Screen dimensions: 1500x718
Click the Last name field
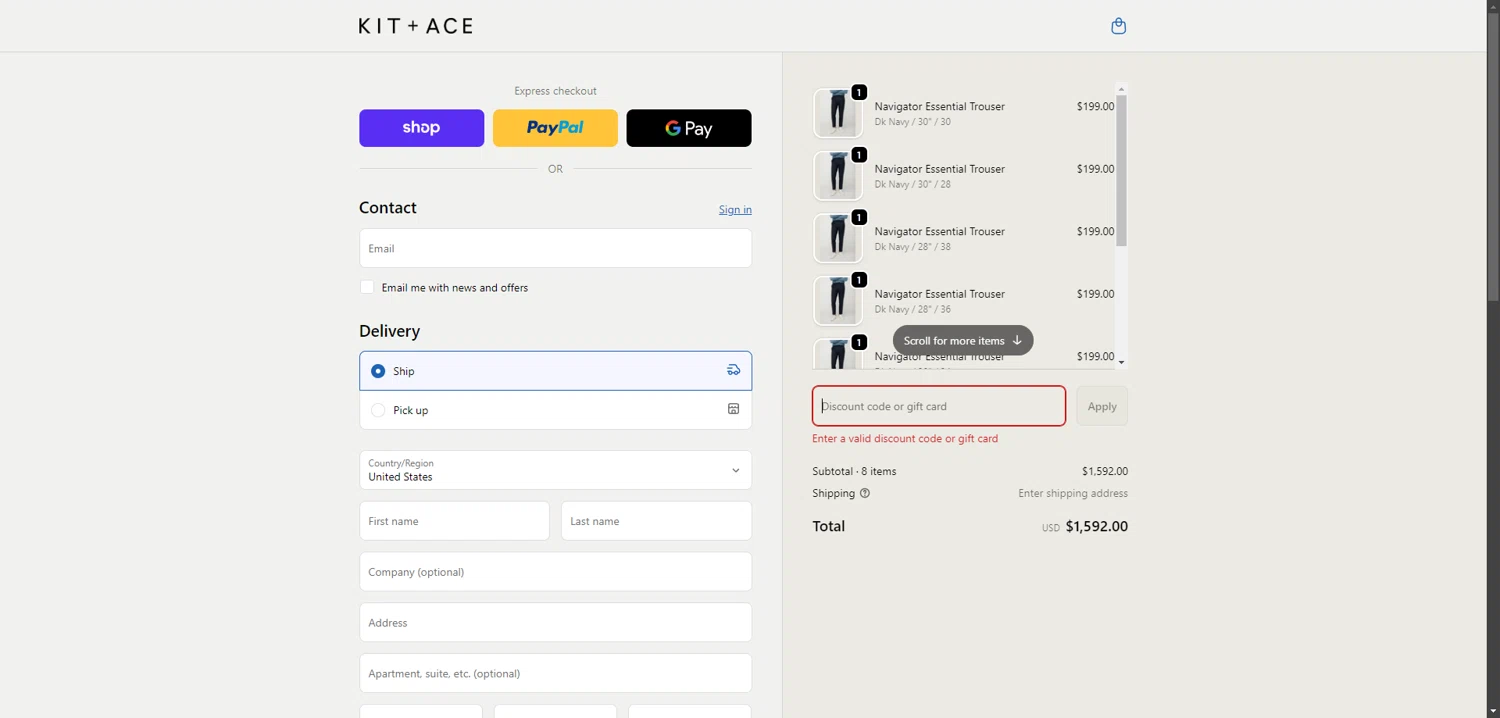[x=656, y=521]
